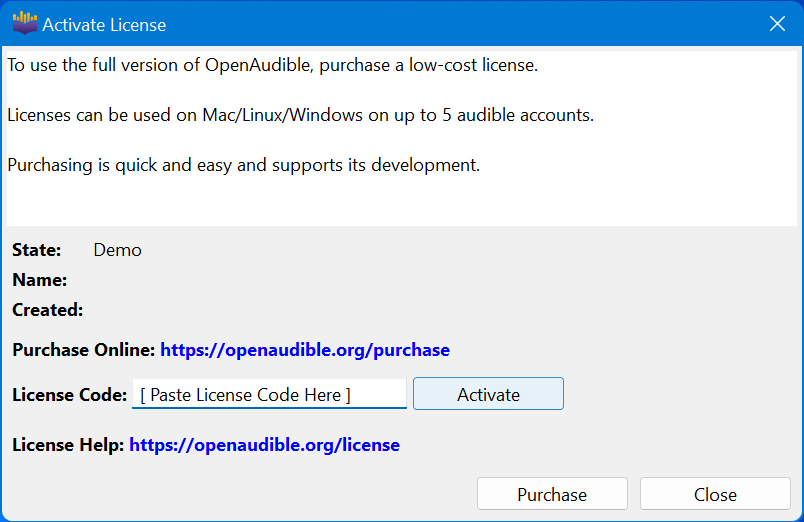804x522 pixels.
Task: Click the License Code label
Action: pyautogui.click(x=69, y=394)
